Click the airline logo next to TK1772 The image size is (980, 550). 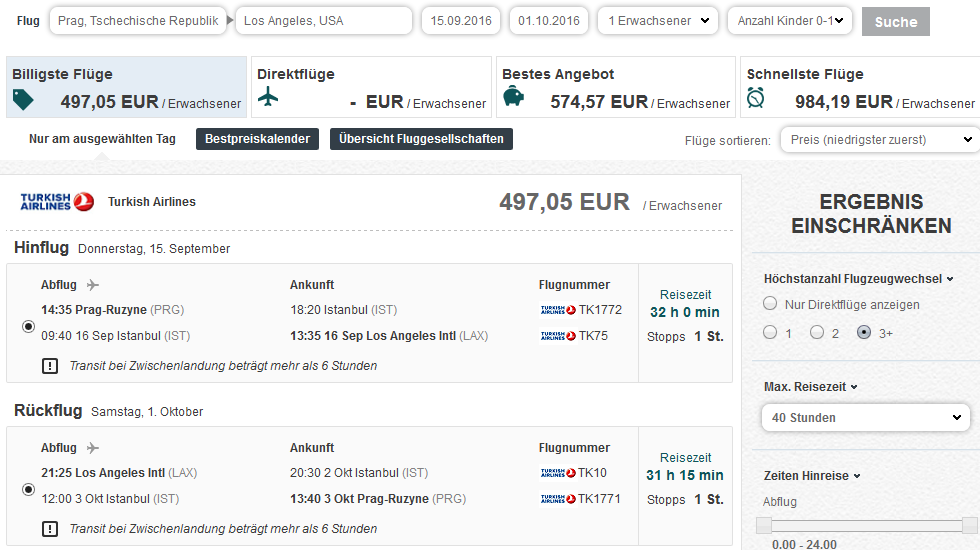tap(558, 310)
